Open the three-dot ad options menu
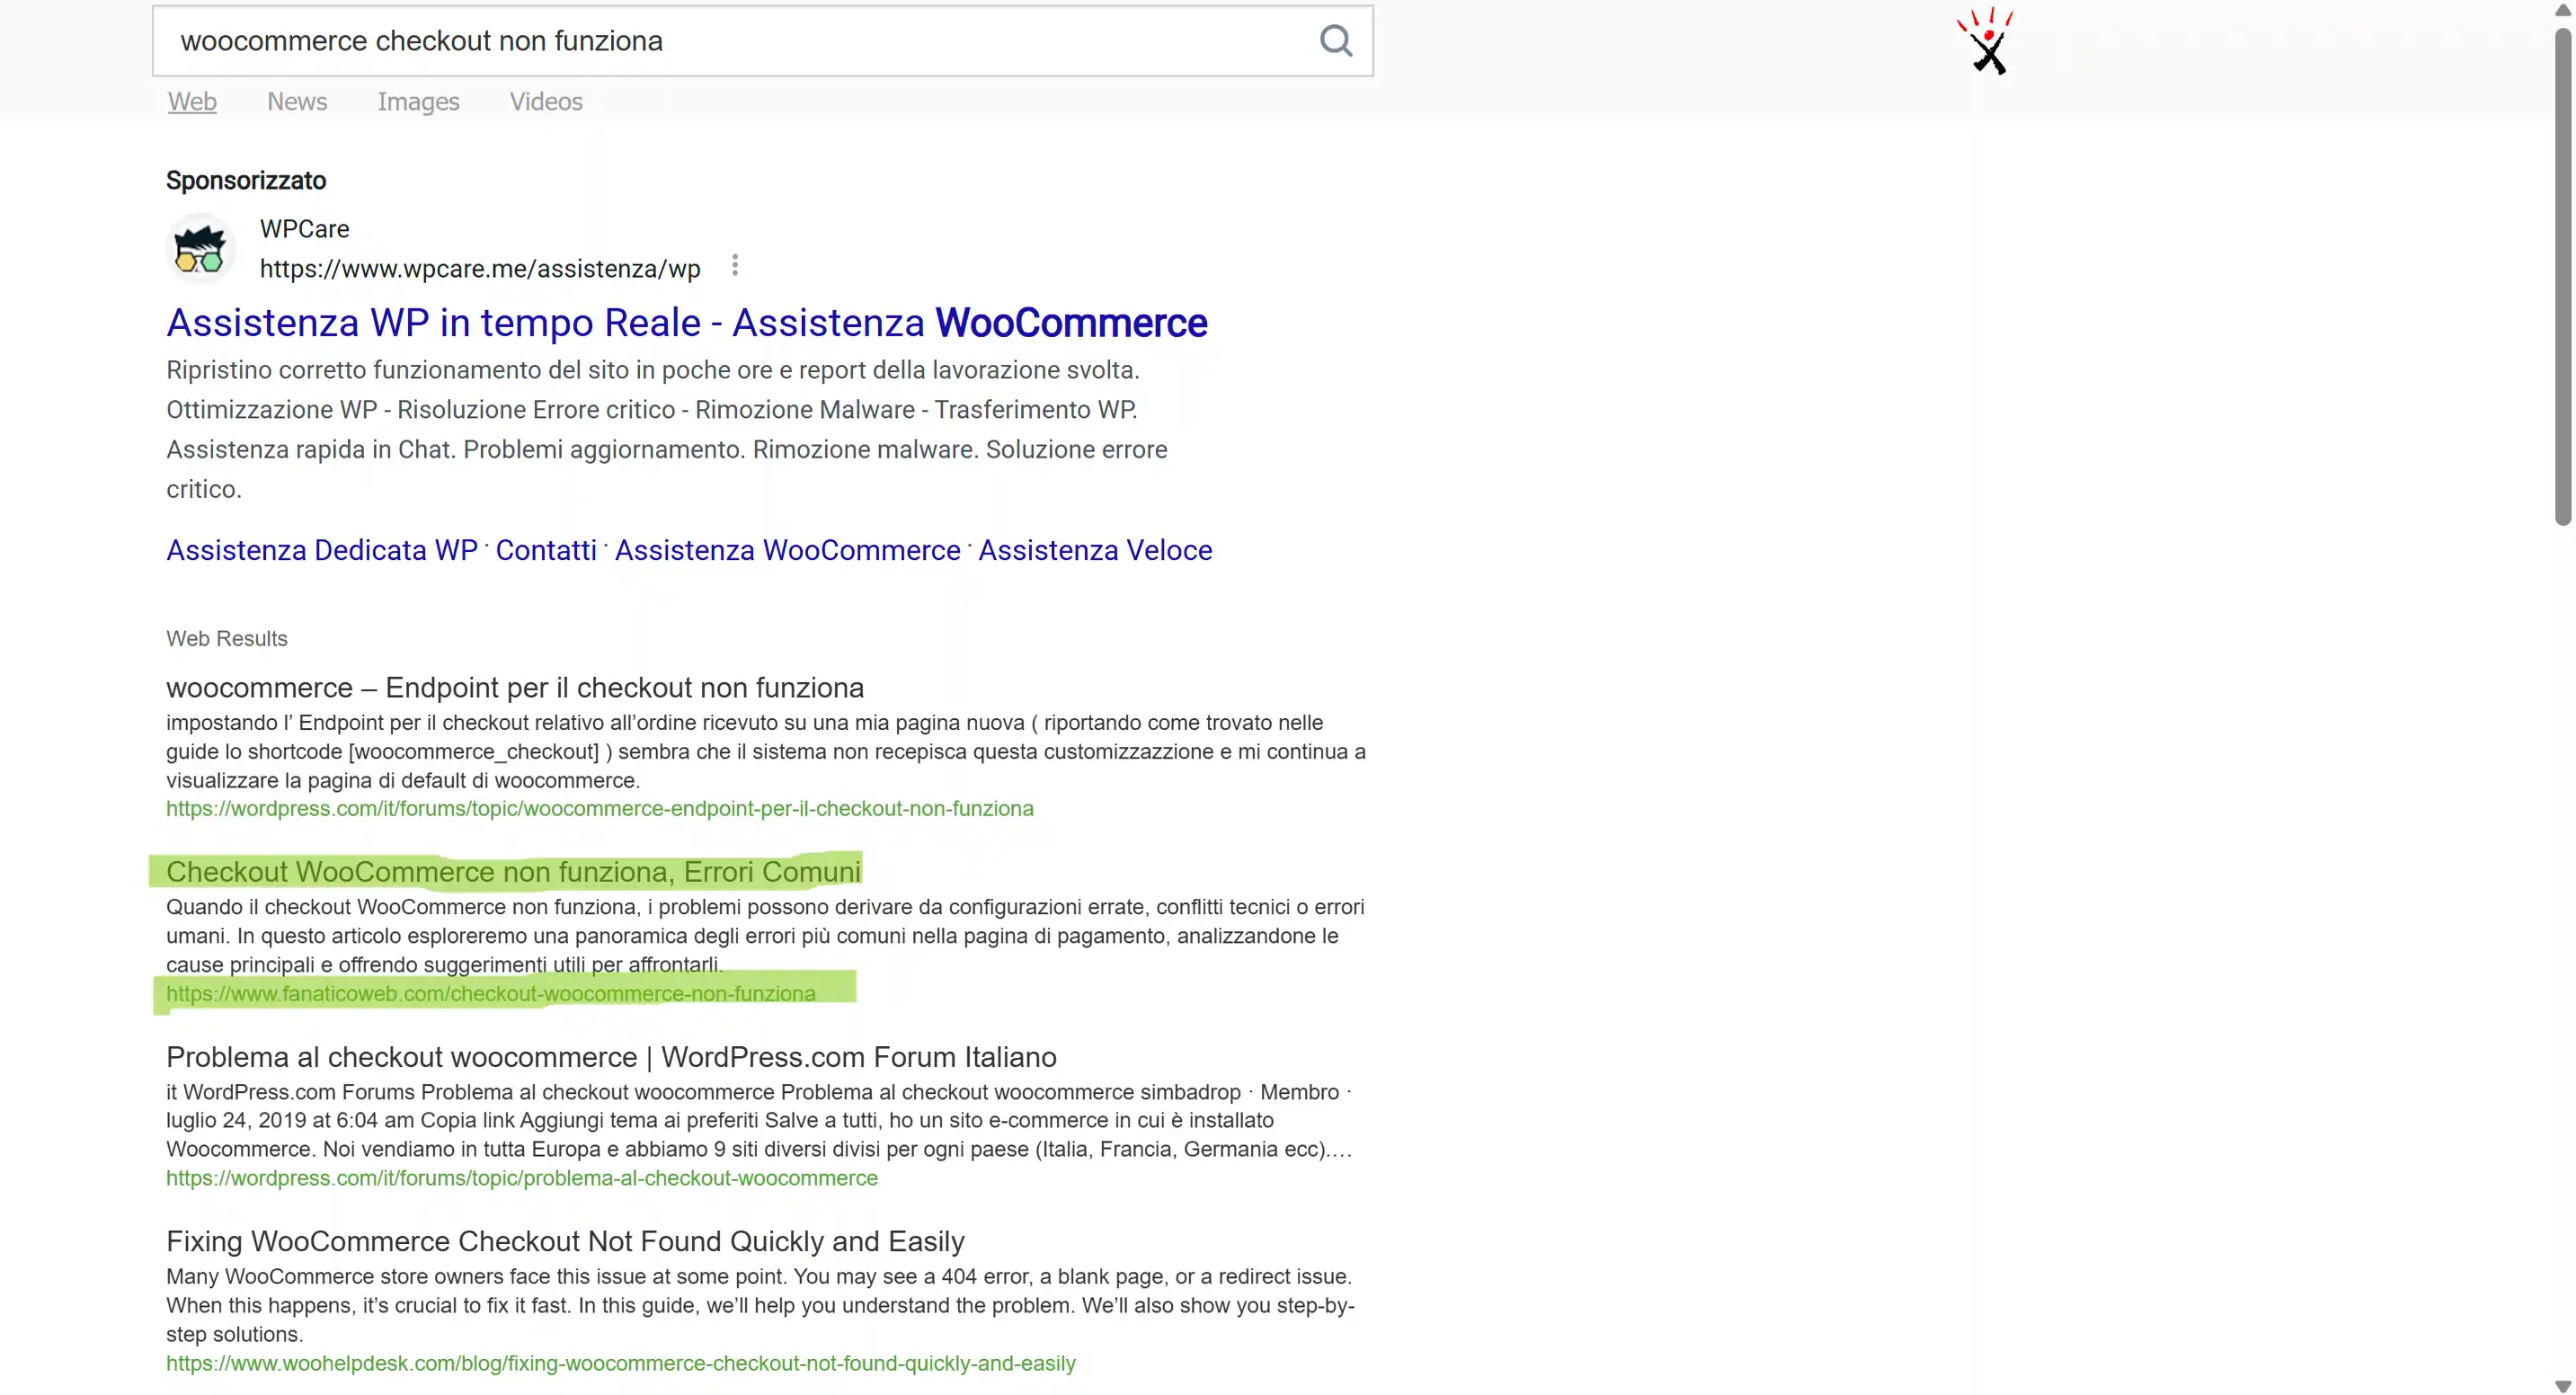Viewport: 2576px width, 1395px height. [x=735, y=266]
